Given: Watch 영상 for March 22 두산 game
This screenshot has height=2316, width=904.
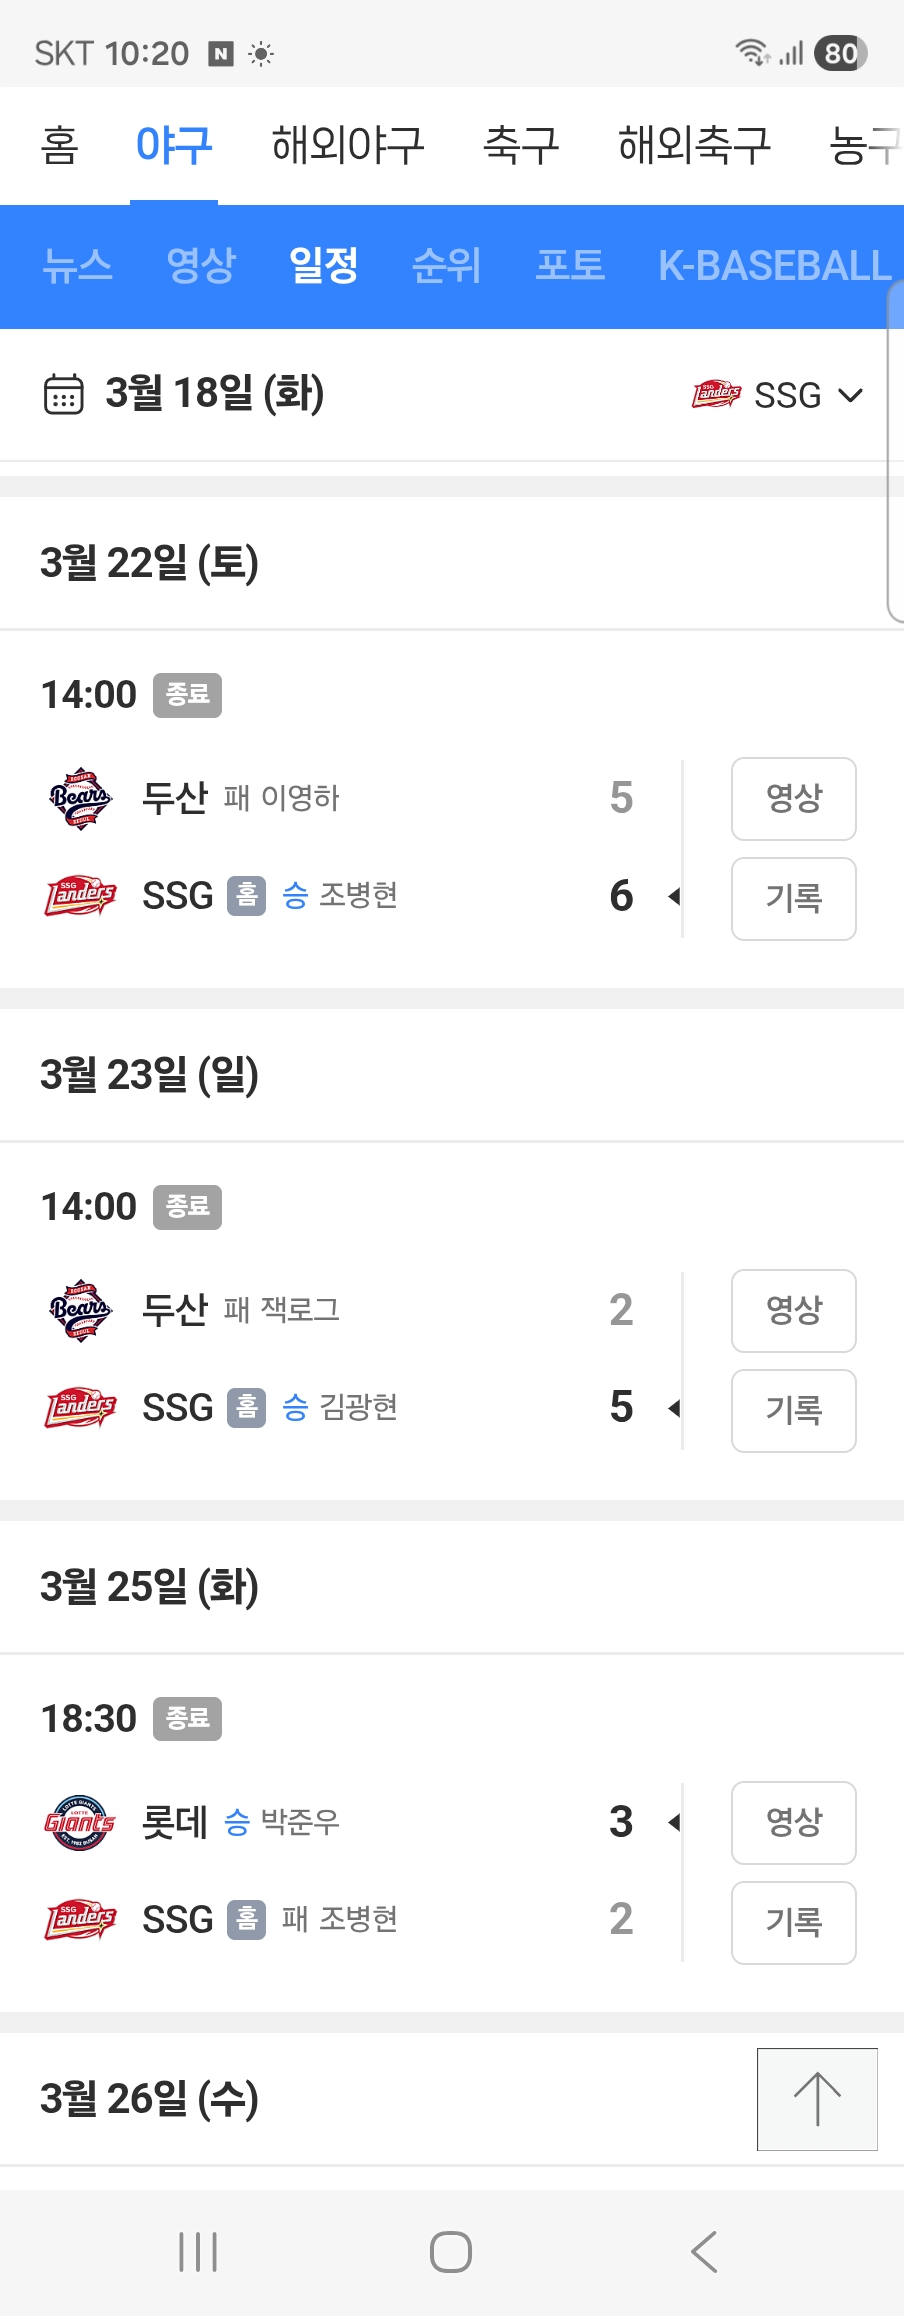Looking at the screenshot, I should [x=794, y=799].
